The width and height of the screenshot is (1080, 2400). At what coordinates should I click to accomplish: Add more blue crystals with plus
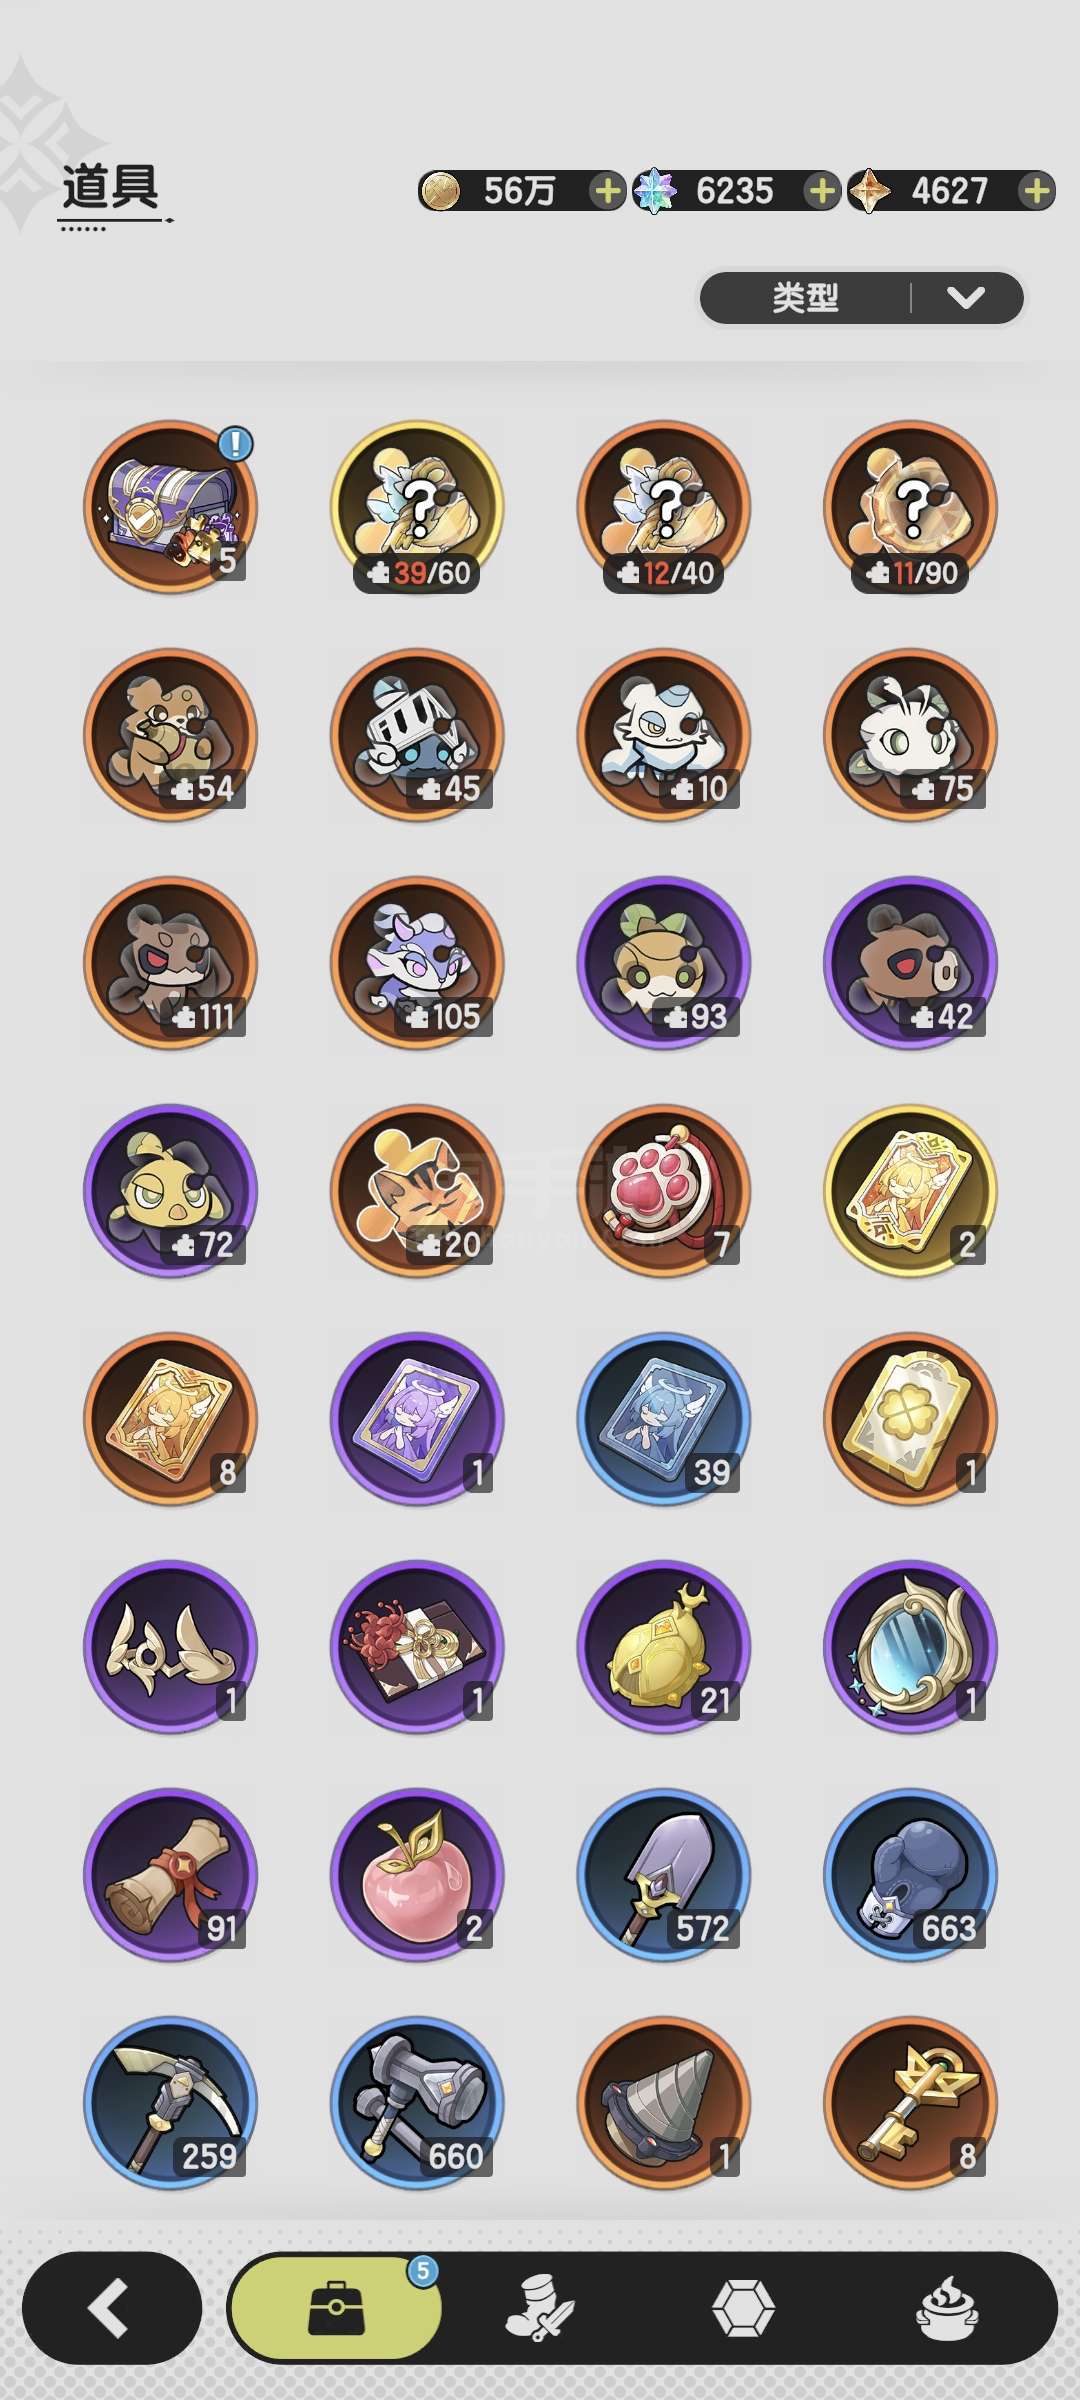click(x=821, y=190)
